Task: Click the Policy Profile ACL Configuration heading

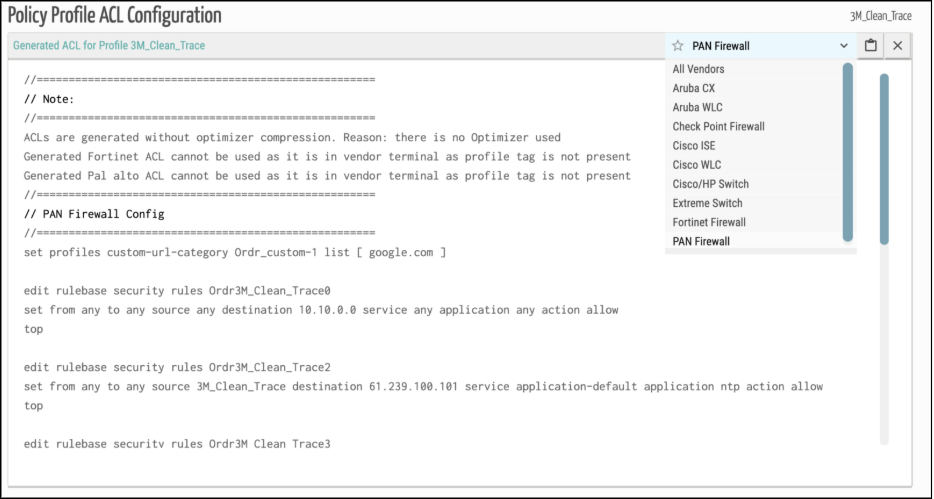Action: coord(115,16)
